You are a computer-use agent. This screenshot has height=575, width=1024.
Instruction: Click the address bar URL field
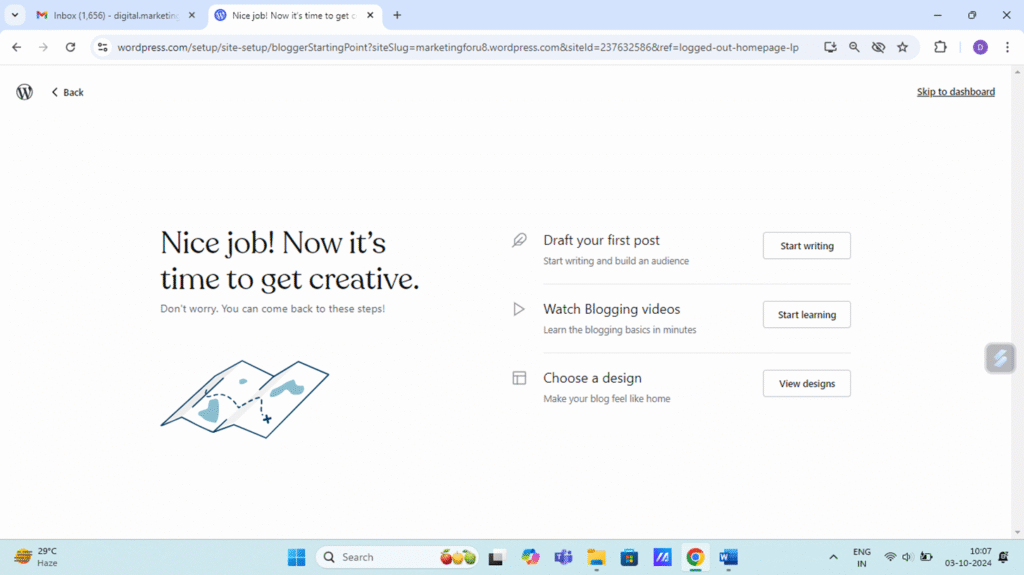click(x=460, y=47)
